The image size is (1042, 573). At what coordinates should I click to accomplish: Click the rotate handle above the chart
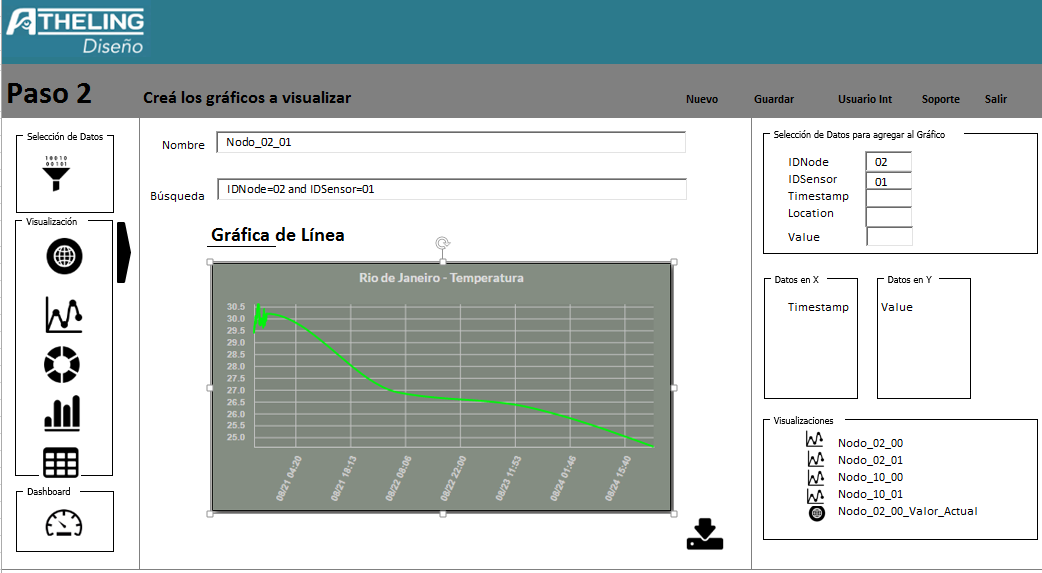pos(442,243)
